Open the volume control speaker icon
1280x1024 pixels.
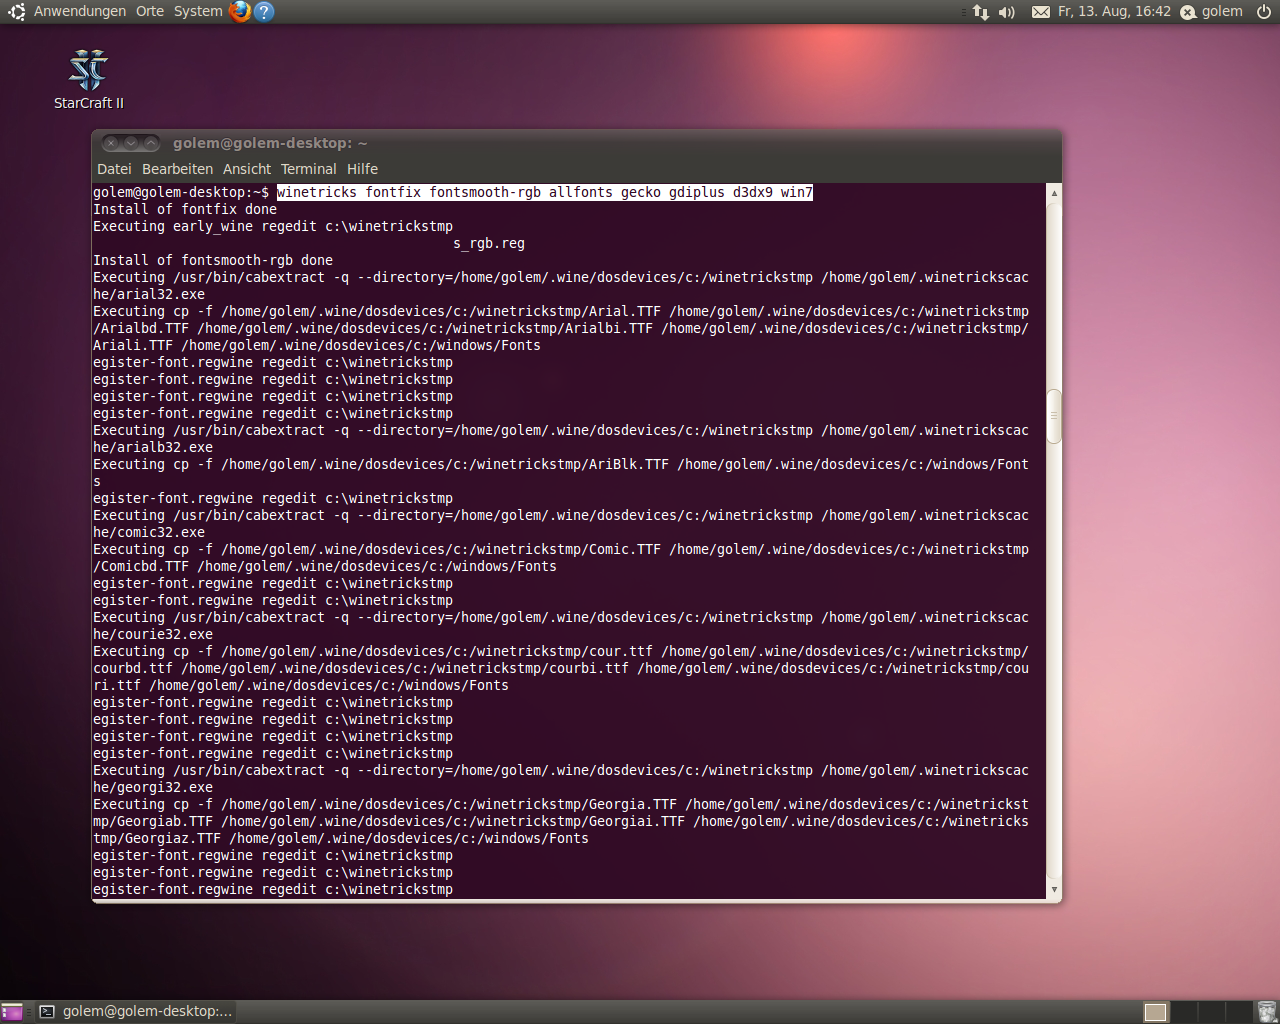point(1006,12)
